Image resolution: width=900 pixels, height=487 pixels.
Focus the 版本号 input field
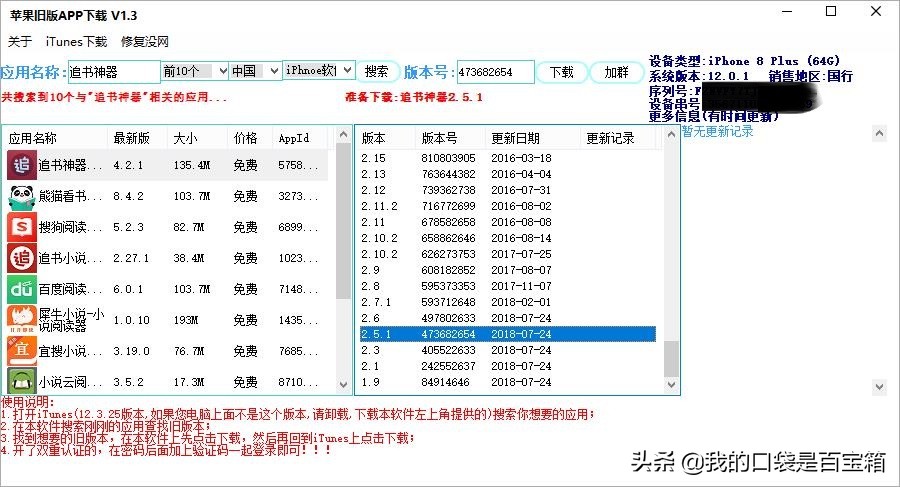pos(495,72)
